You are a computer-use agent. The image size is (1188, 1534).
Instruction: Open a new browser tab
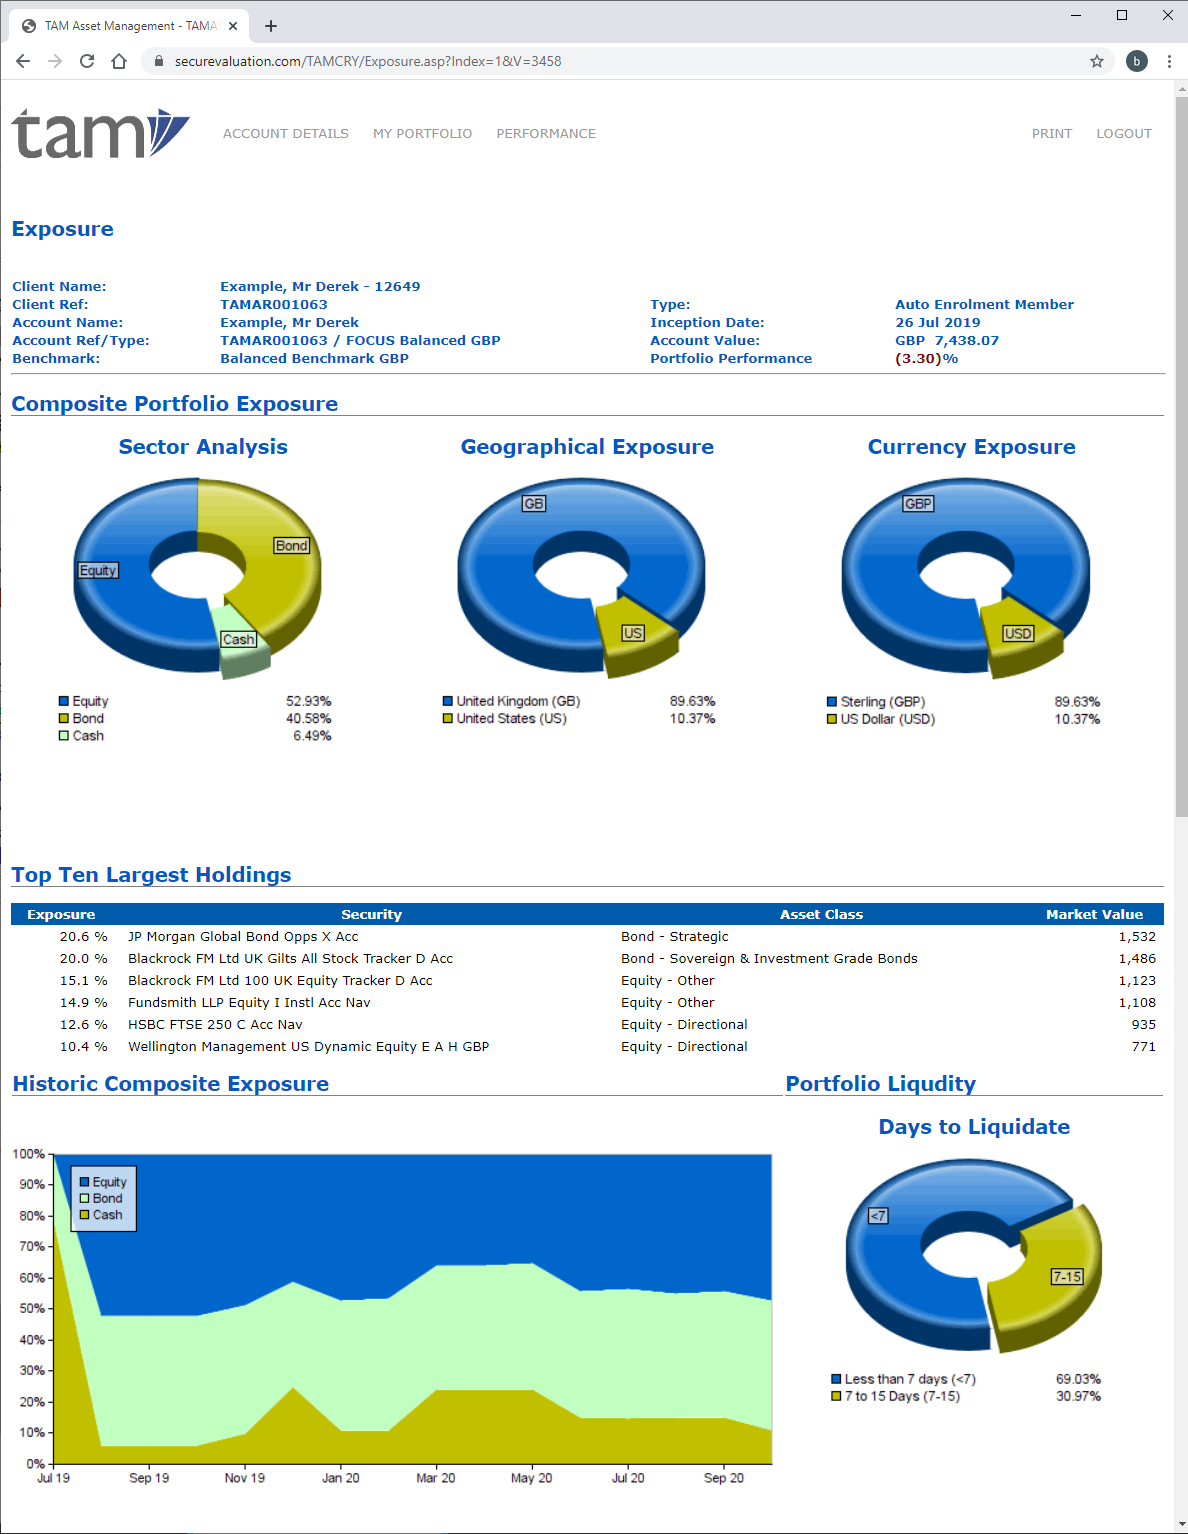coord(271,26)
